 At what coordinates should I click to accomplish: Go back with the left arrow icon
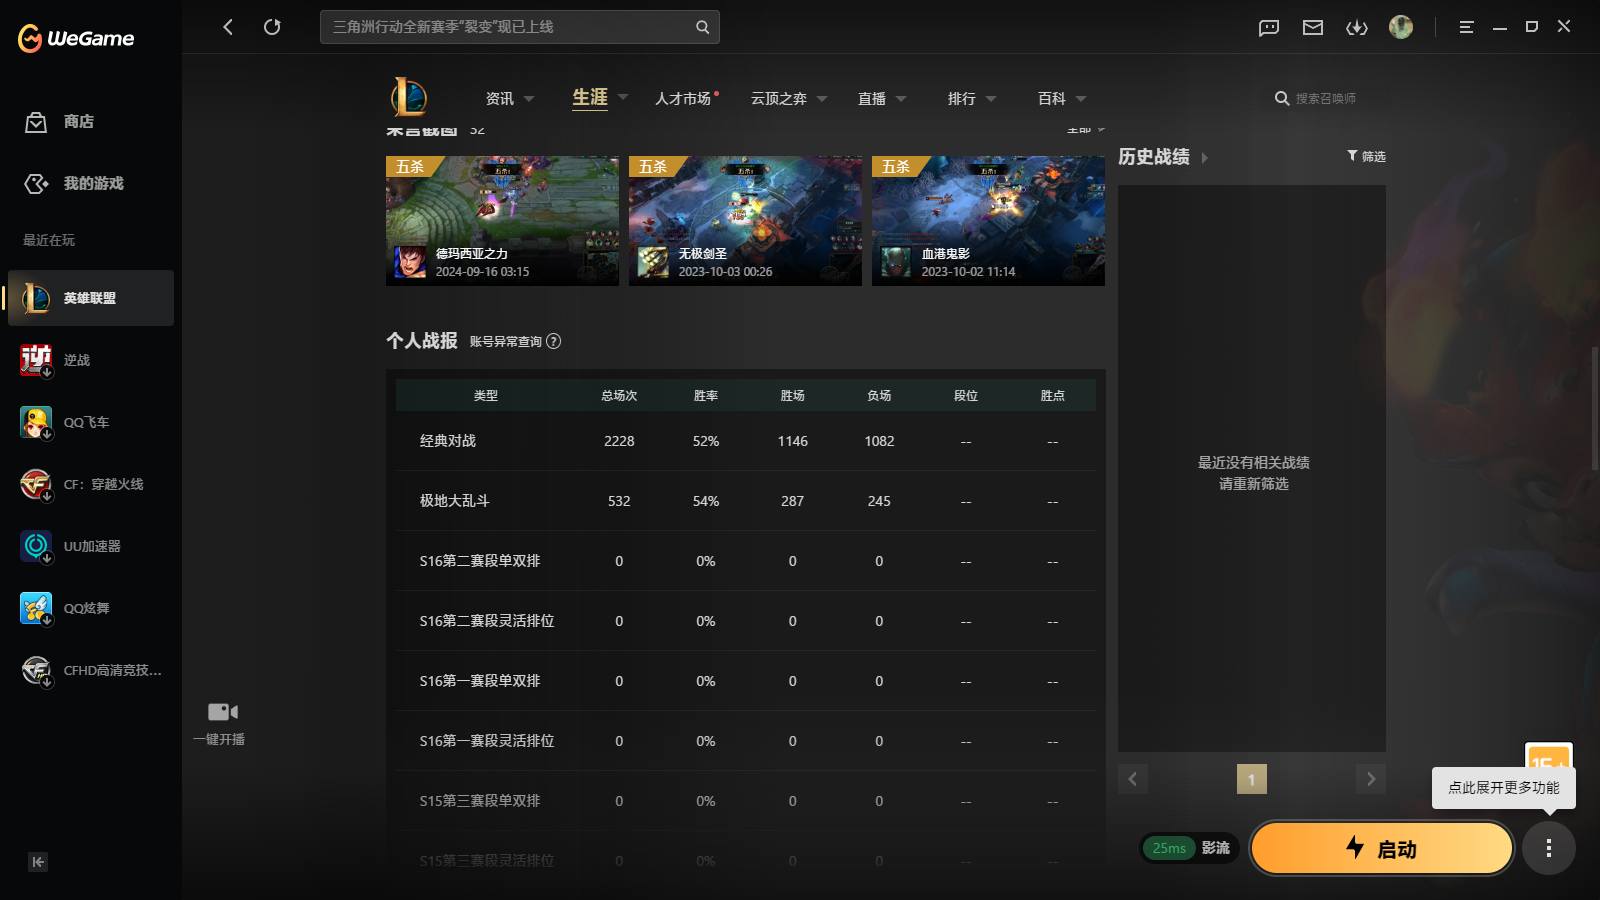[228, 27]
